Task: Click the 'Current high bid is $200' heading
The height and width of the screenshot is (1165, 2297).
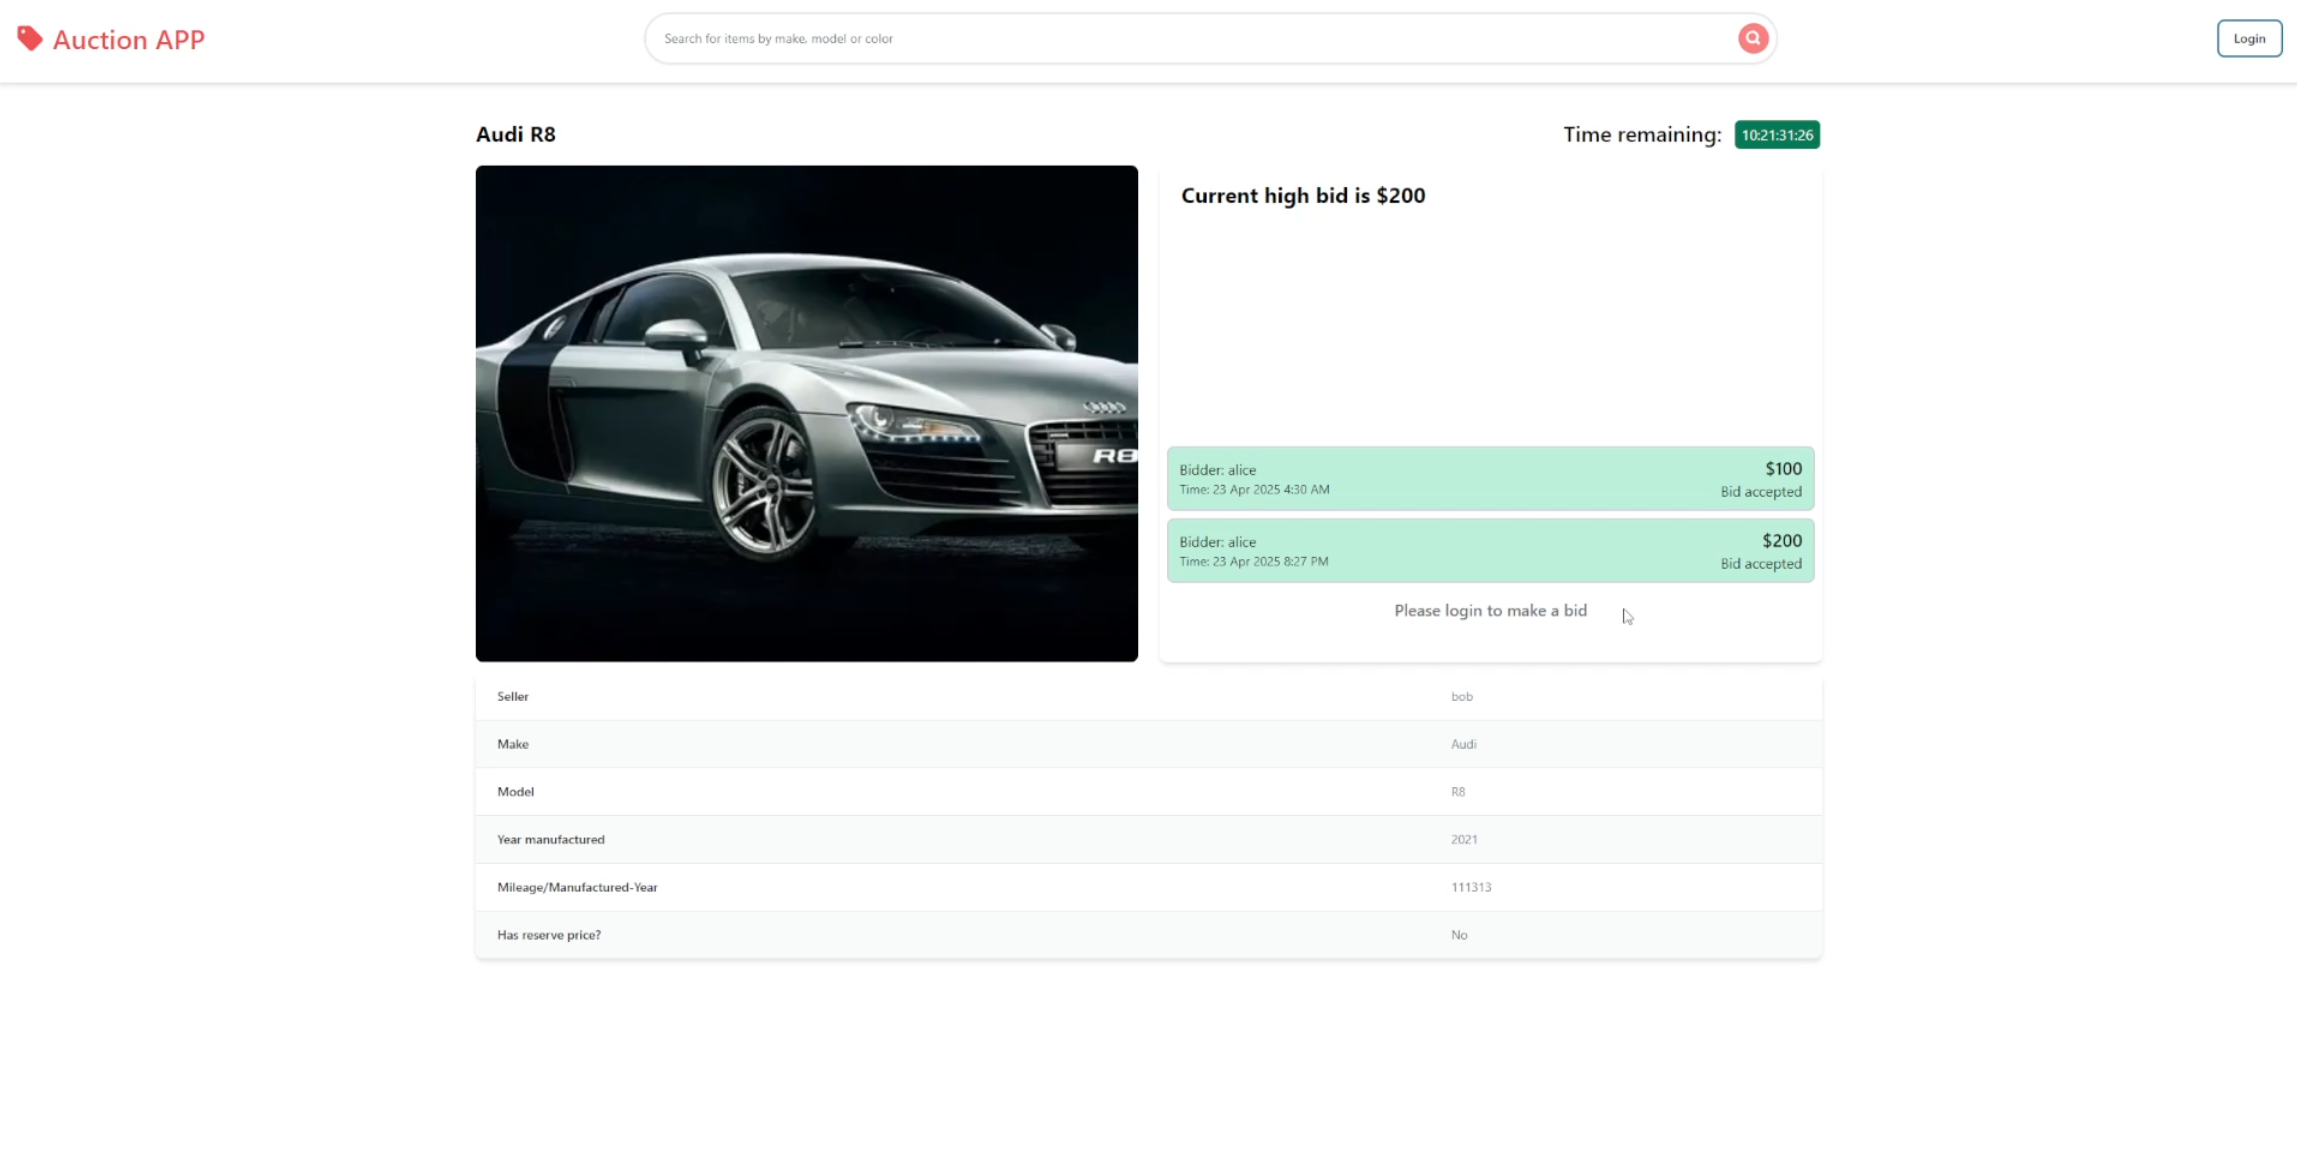Action: click(1303, 196)
